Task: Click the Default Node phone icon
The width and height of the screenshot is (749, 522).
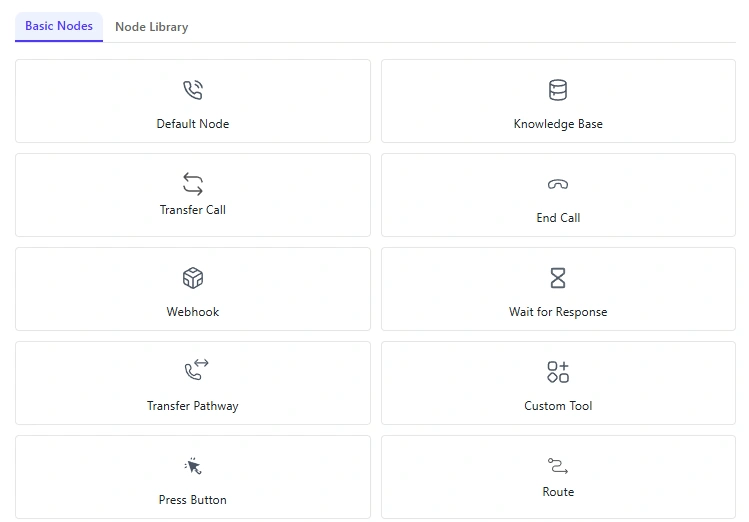Action: (193, 90)
